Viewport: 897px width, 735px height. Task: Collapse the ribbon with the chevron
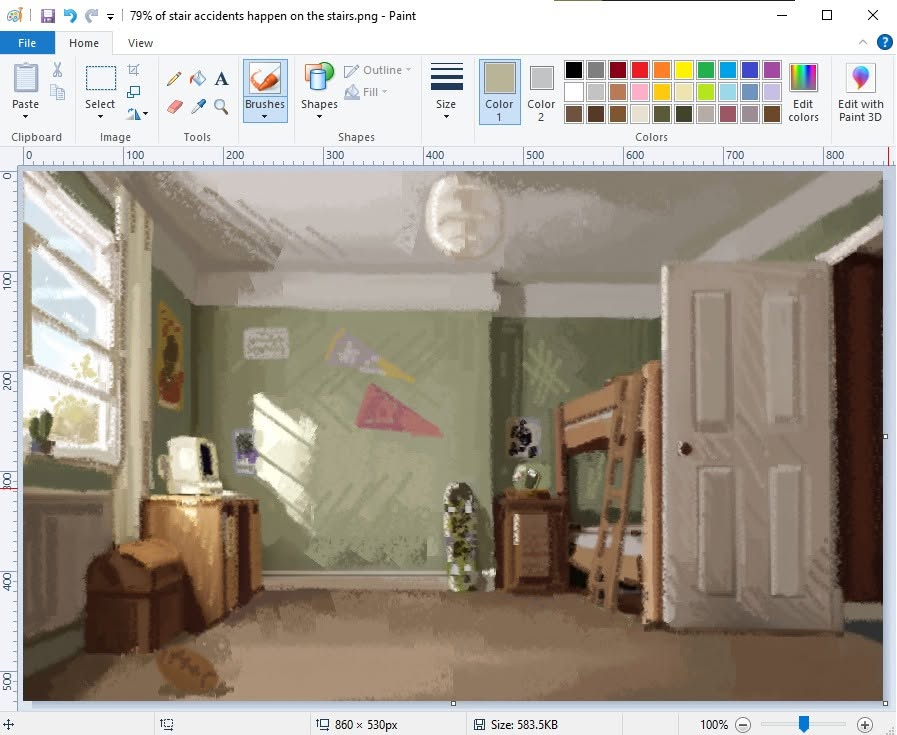tap(863, 42)
